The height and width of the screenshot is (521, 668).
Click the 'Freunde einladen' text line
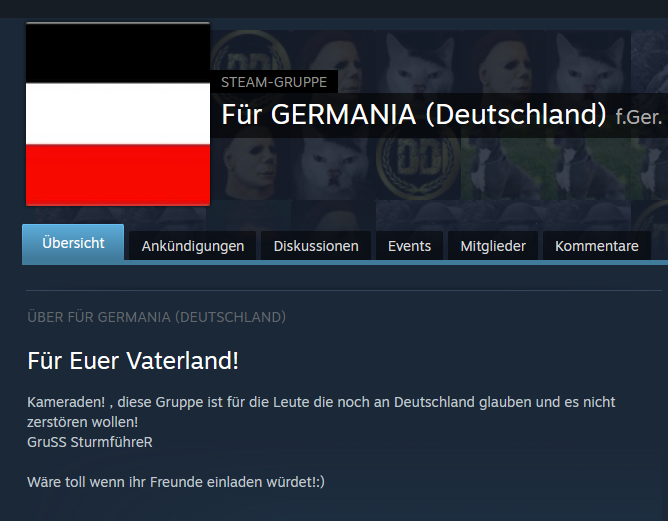tap(176, 482)
